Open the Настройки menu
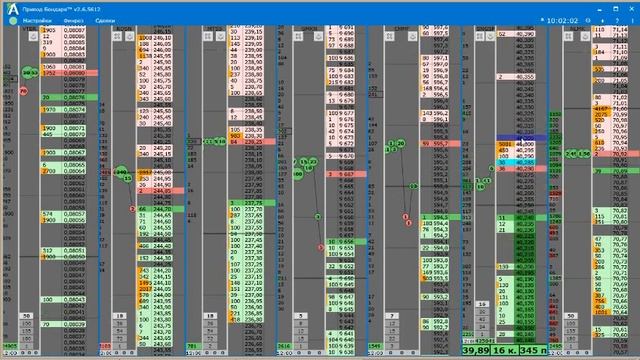The width and height of the screenshot is (640, 360). point(37,20)
